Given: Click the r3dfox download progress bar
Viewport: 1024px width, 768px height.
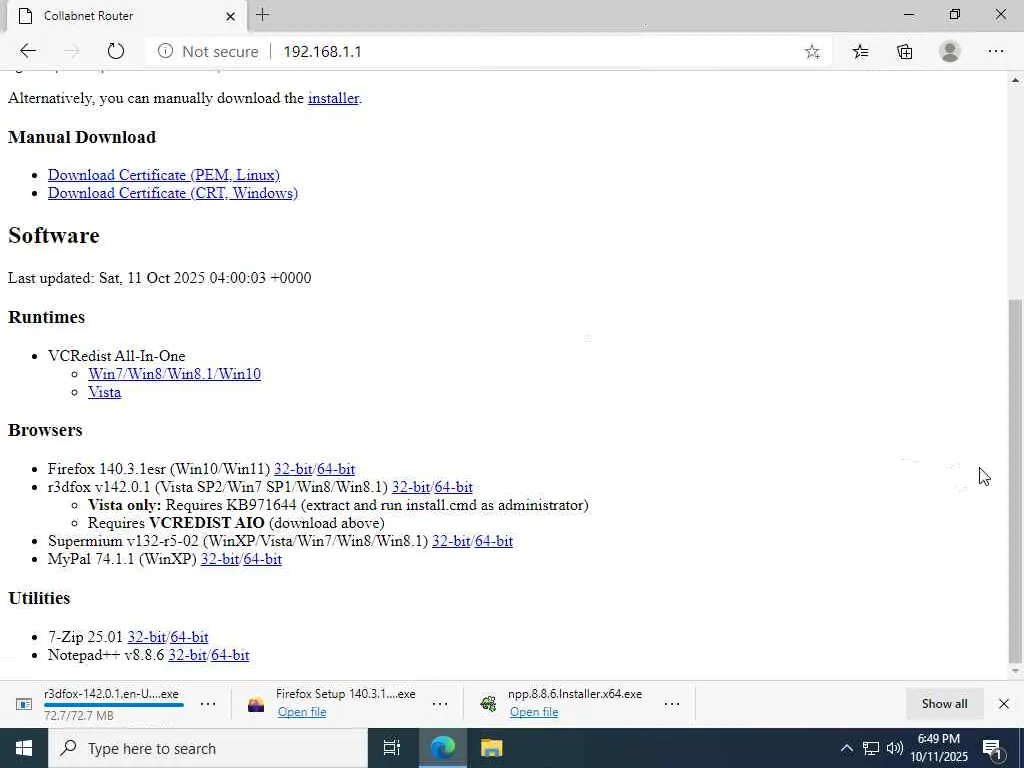Looking at the screenshot, I should coord(114,705).
